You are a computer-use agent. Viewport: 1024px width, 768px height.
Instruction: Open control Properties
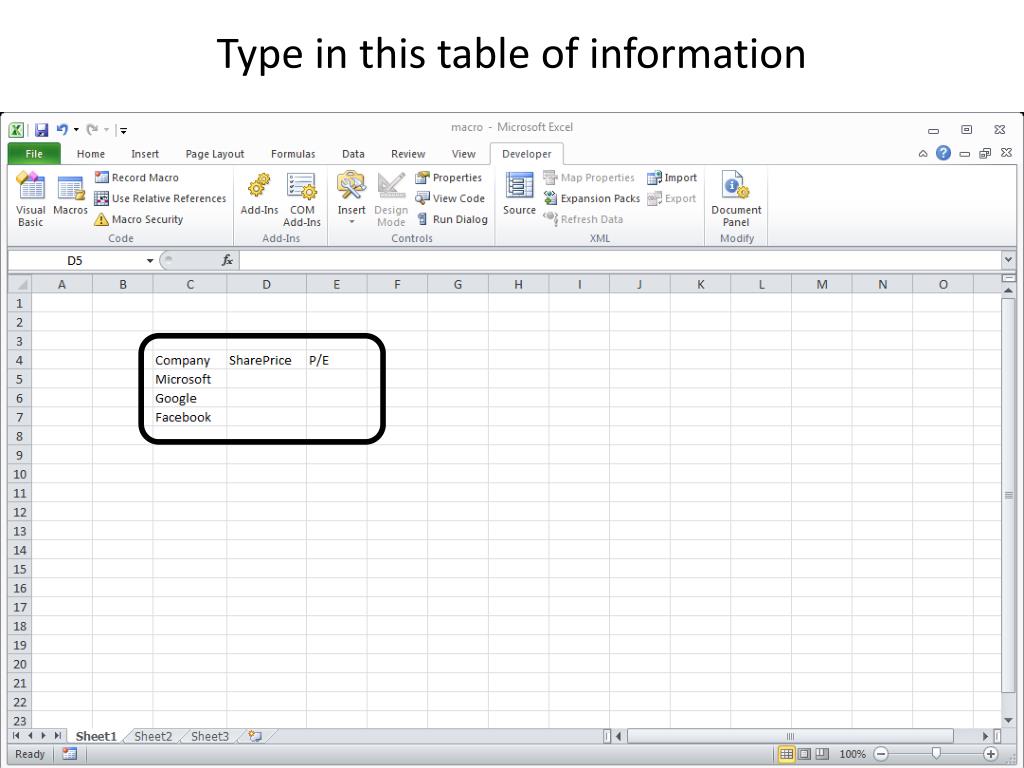click(449, 178)
